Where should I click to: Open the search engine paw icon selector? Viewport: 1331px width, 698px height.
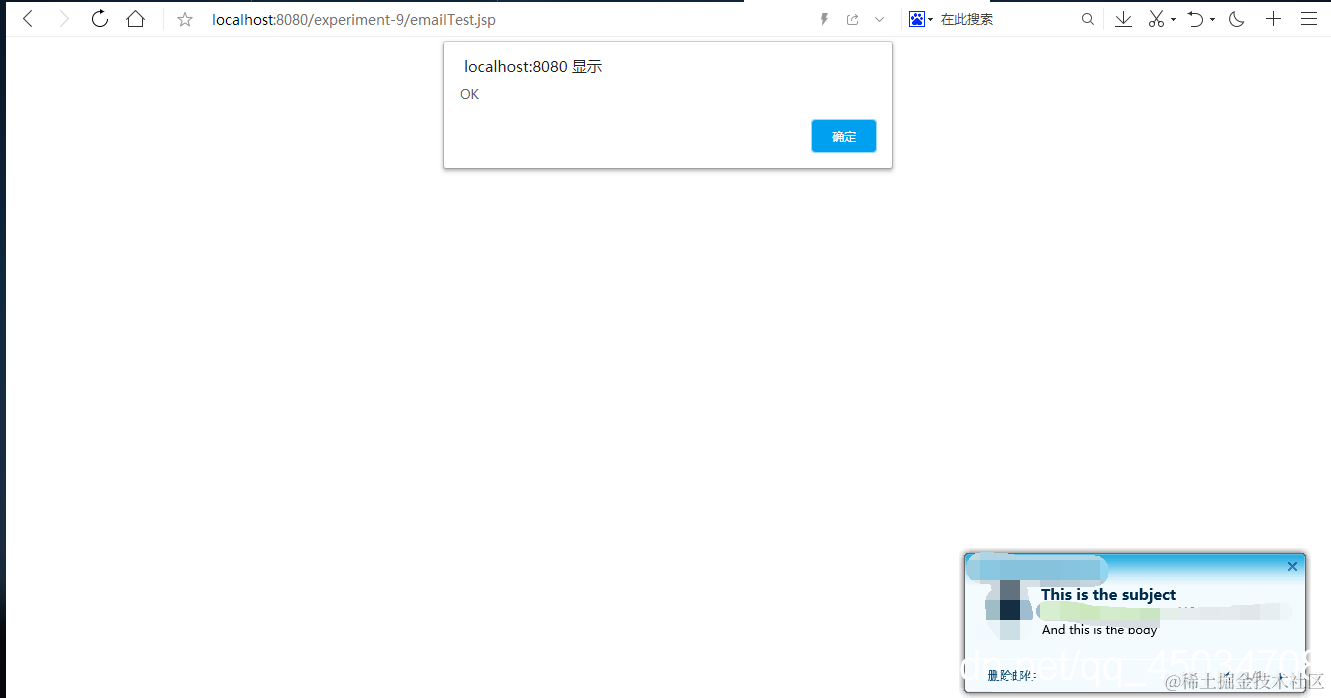919,18
